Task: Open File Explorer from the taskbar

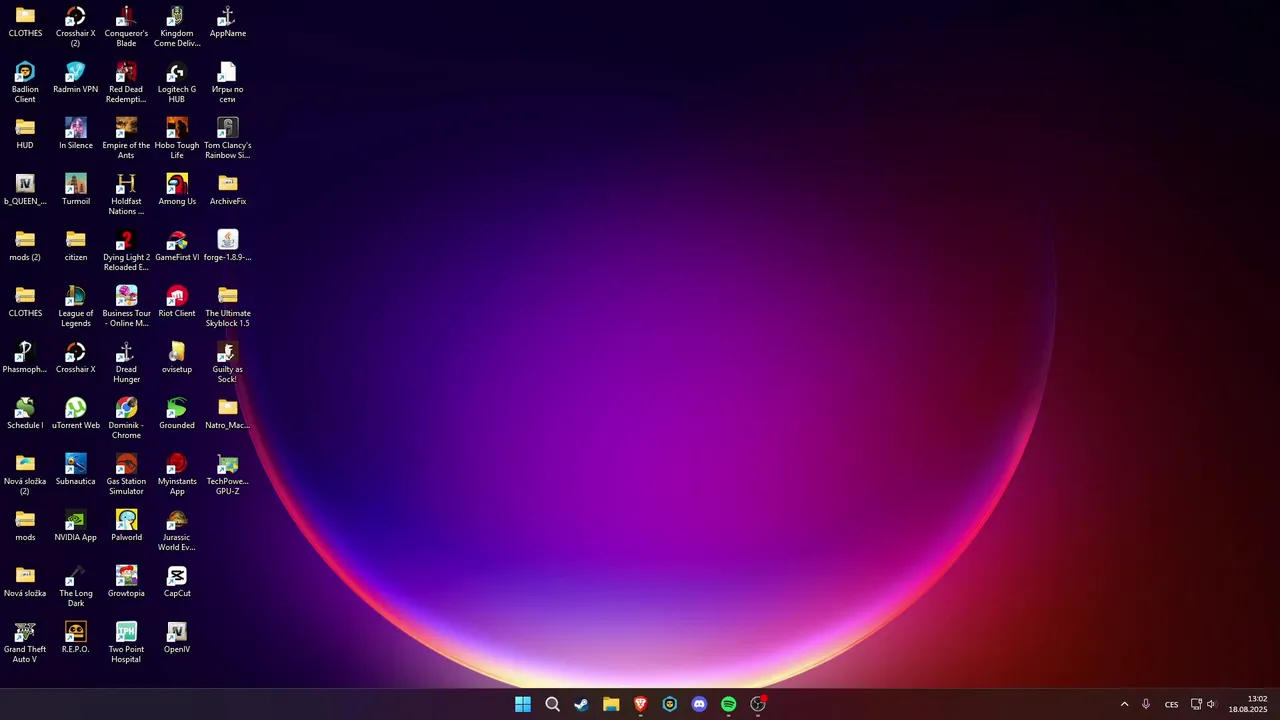Action: click(611, 704)
